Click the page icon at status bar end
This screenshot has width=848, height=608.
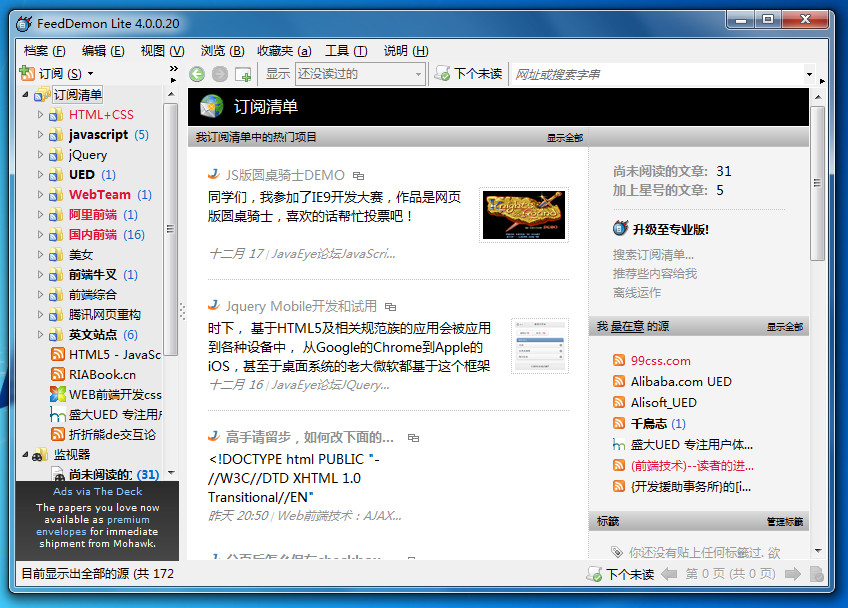817,573
